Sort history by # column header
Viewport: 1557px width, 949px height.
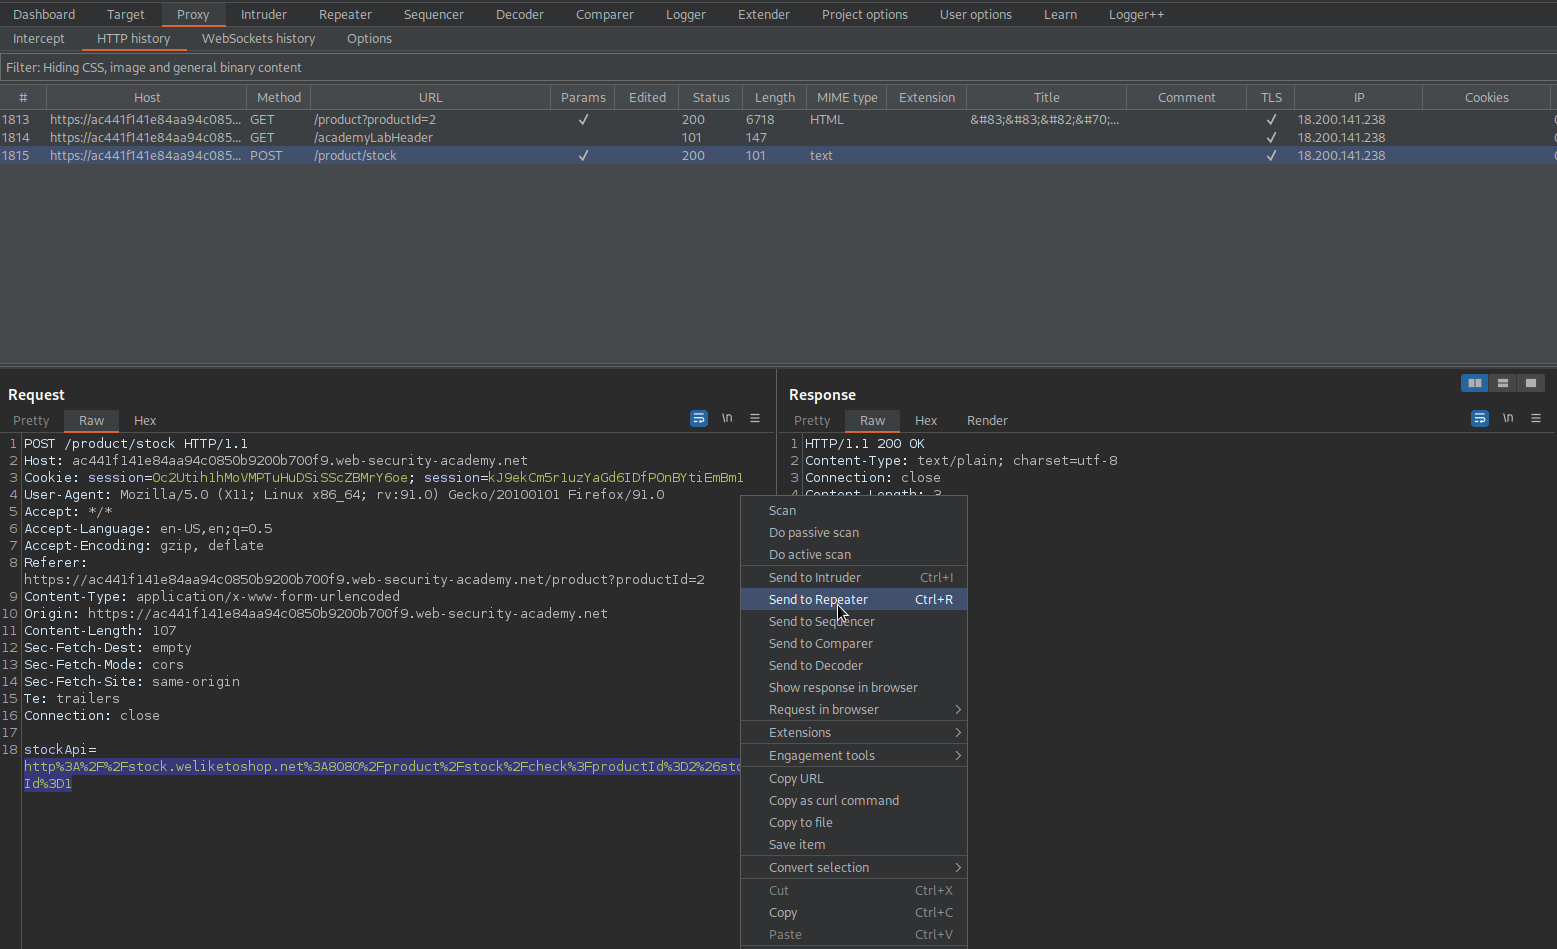23,97
